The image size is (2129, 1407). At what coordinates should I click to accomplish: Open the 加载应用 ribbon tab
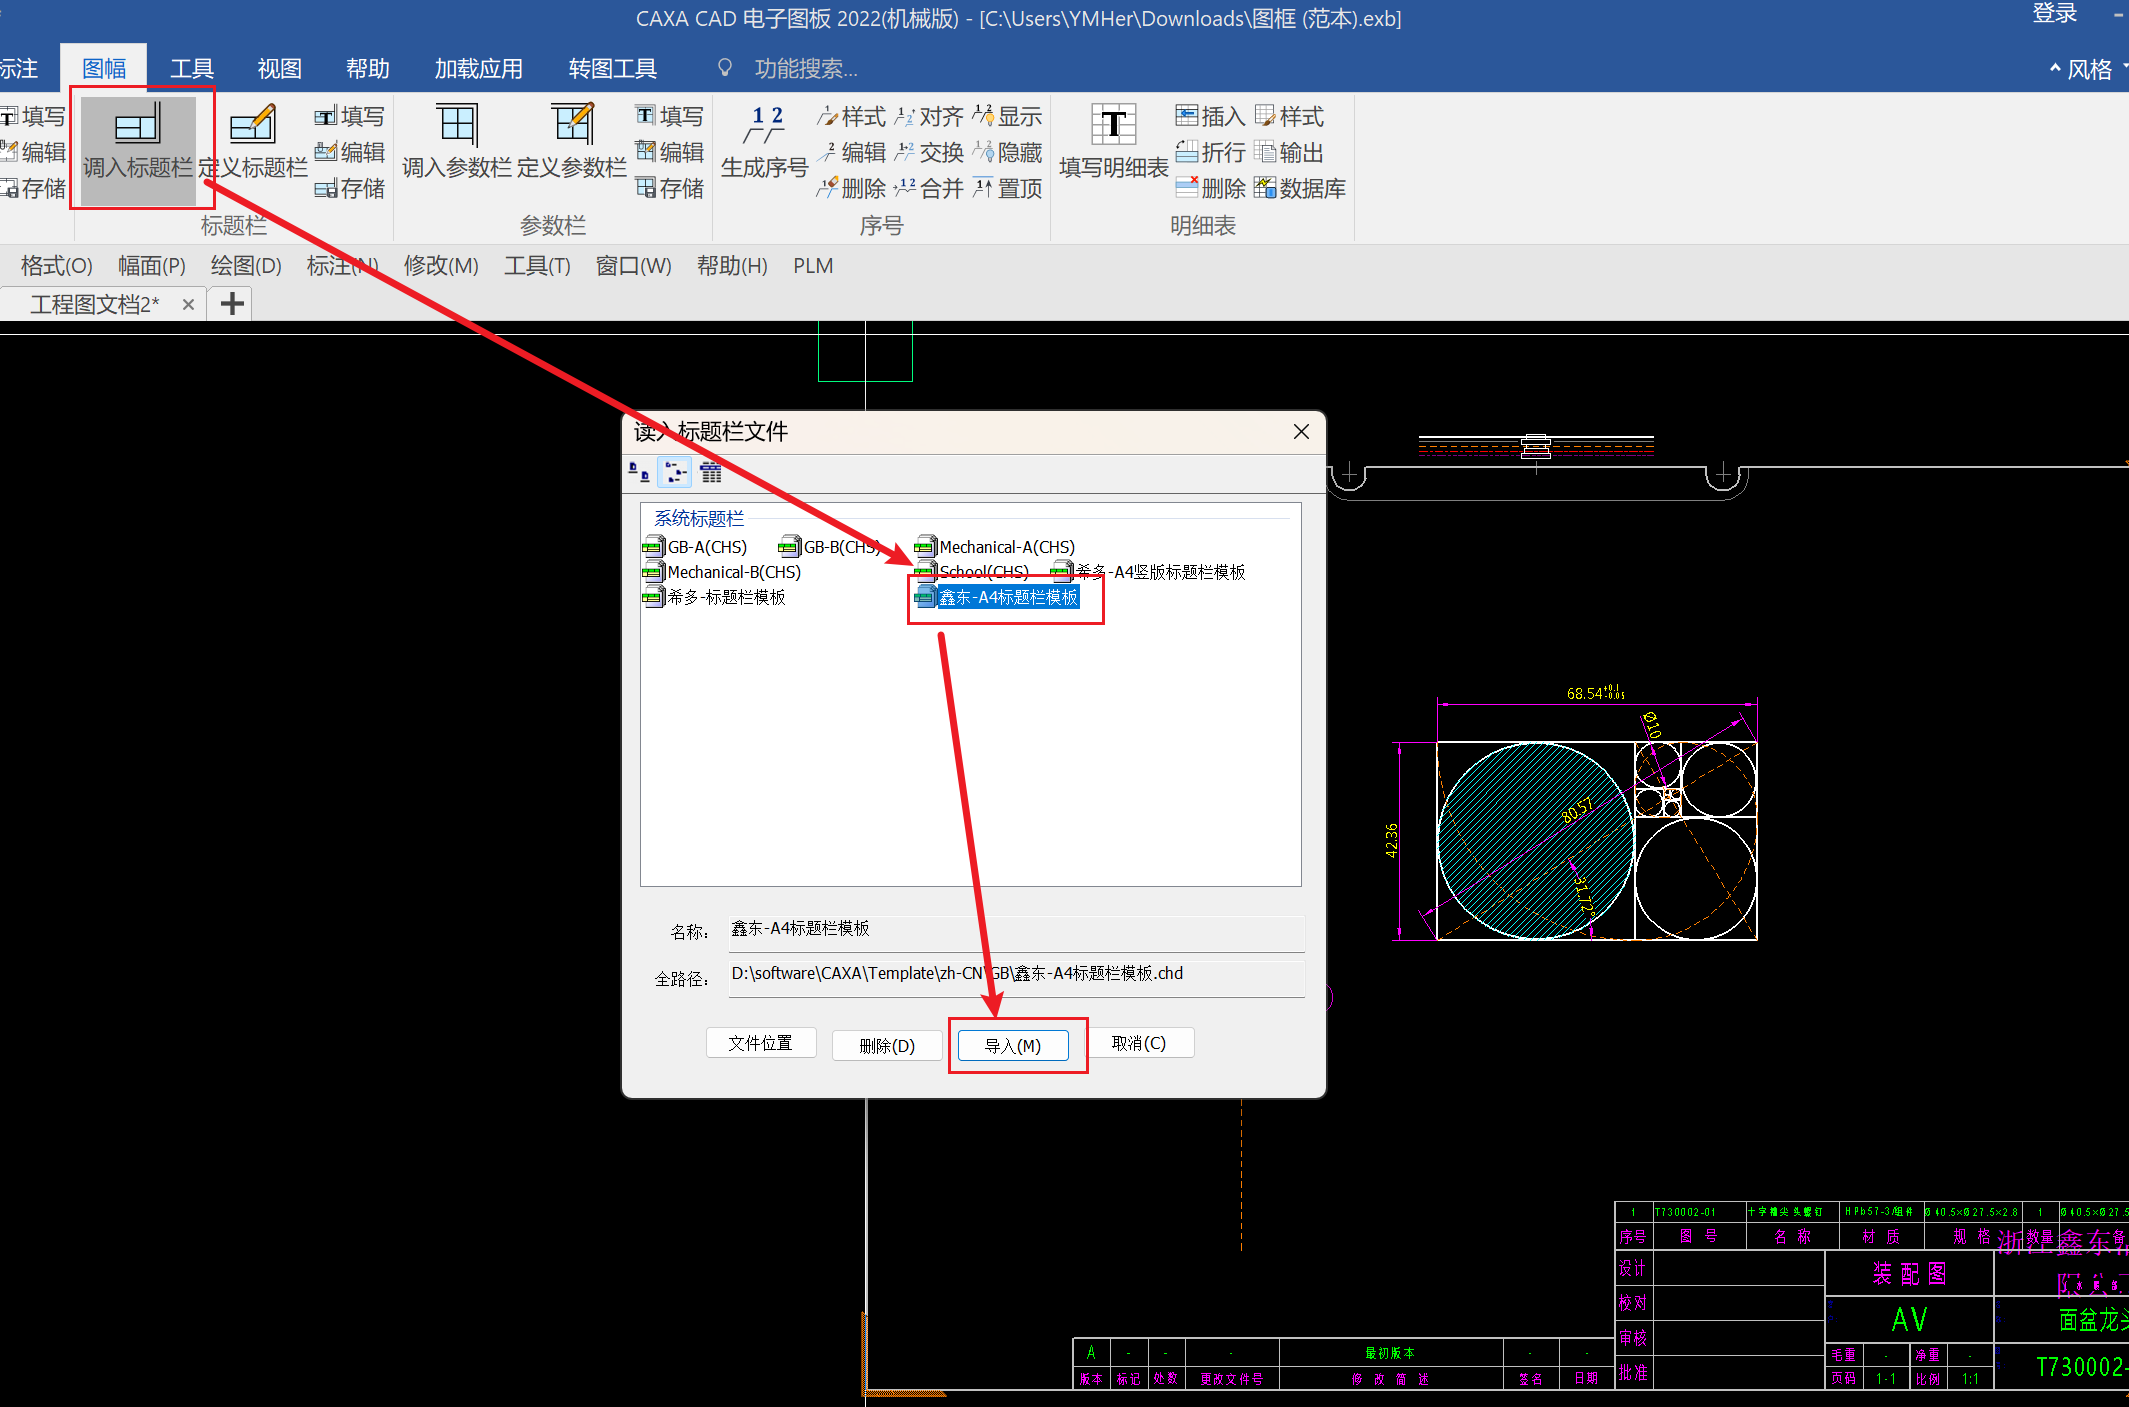click(479, 69)
